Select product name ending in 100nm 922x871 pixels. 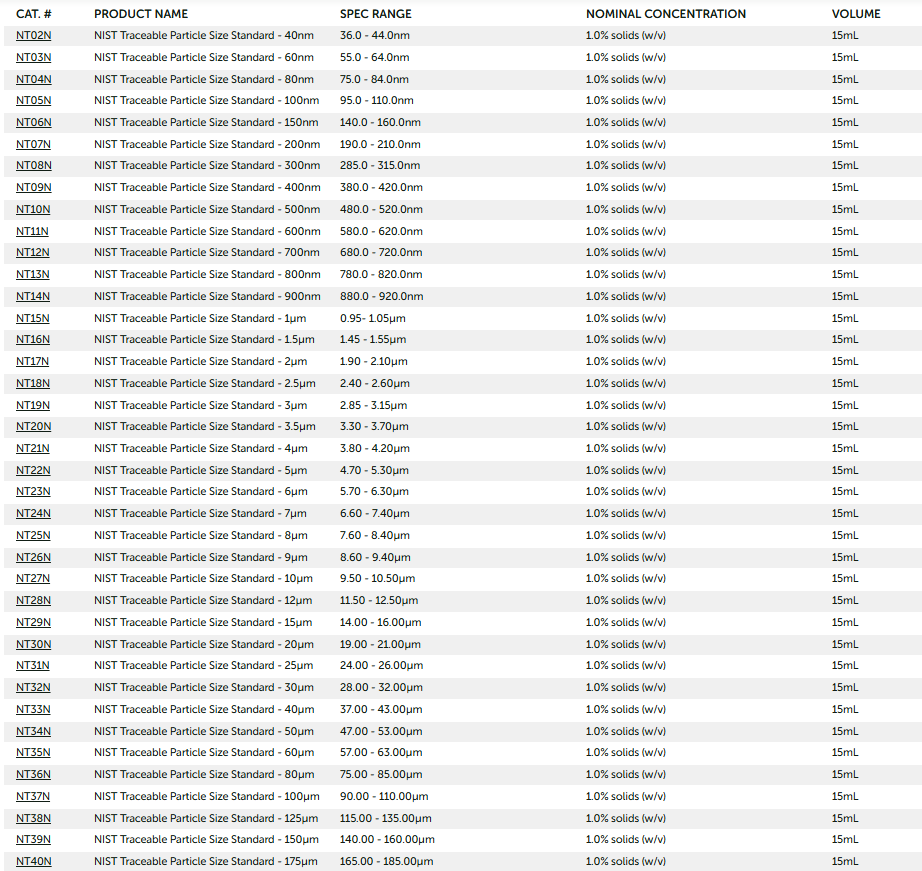[206, 100]
